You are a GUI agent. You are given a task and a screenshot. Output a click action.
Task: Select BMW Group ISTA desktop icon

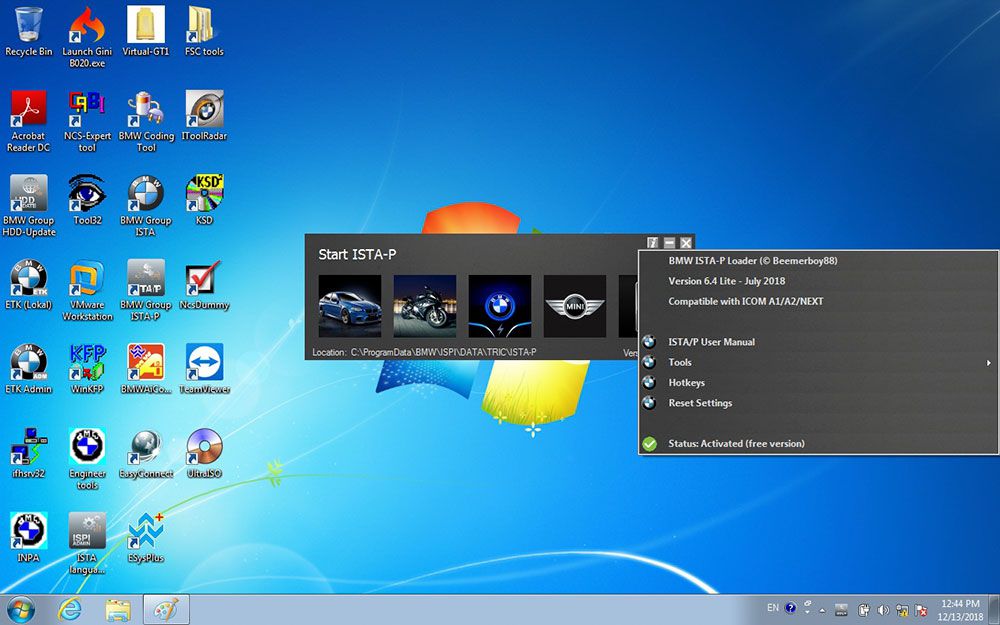(x=146, y=205)
